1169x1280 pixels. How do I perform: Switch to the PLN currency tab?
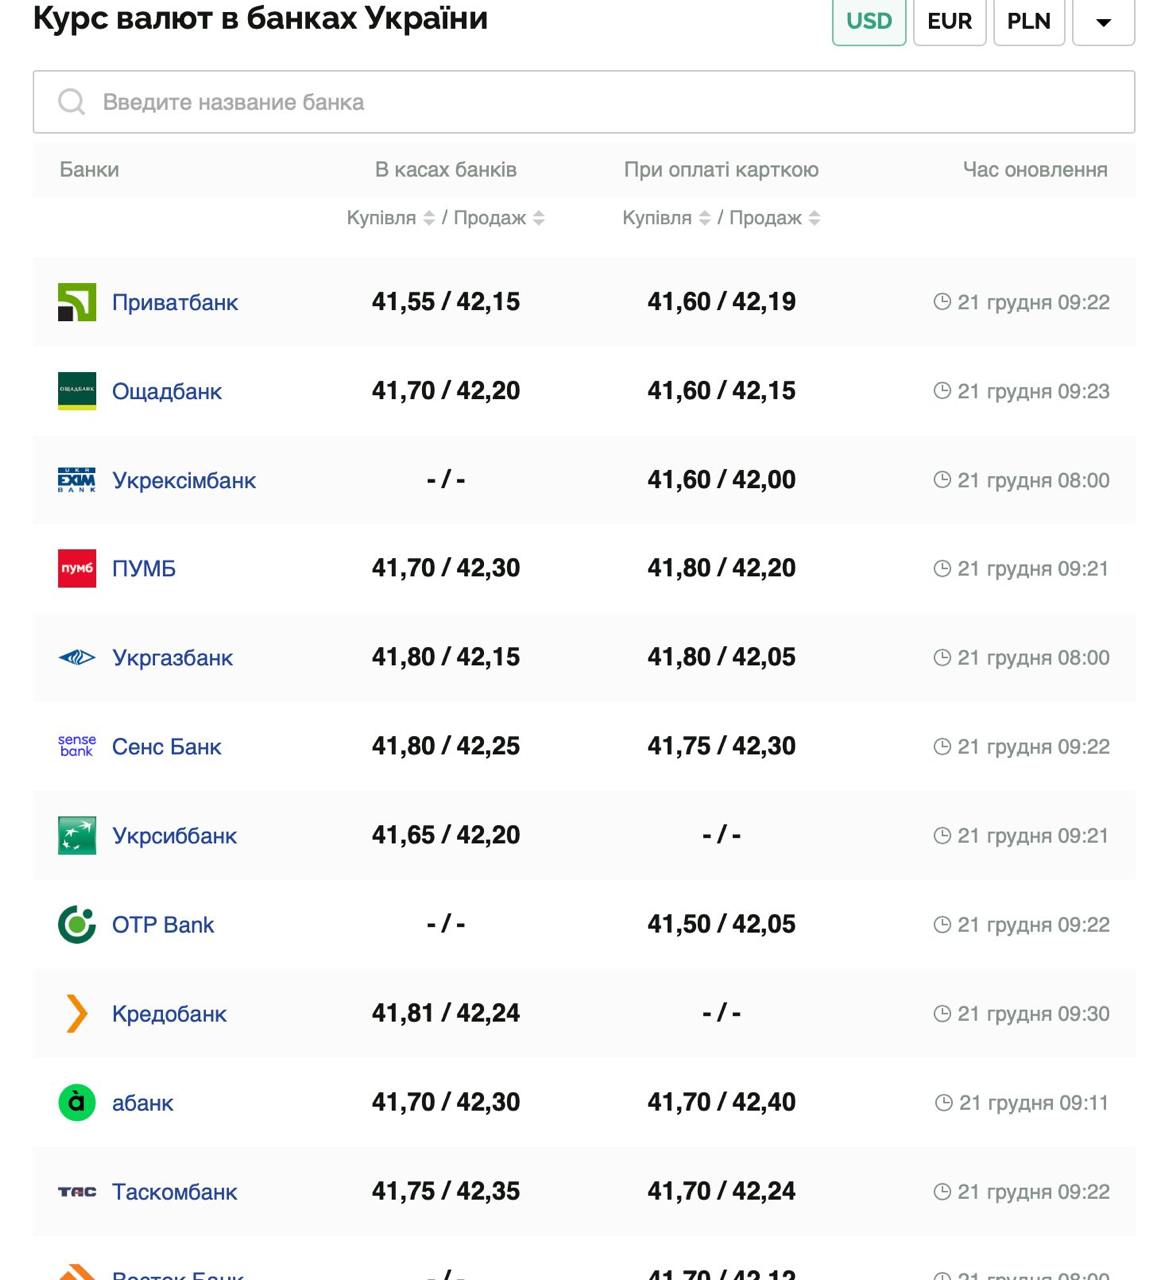click(x=1028, y=21)
